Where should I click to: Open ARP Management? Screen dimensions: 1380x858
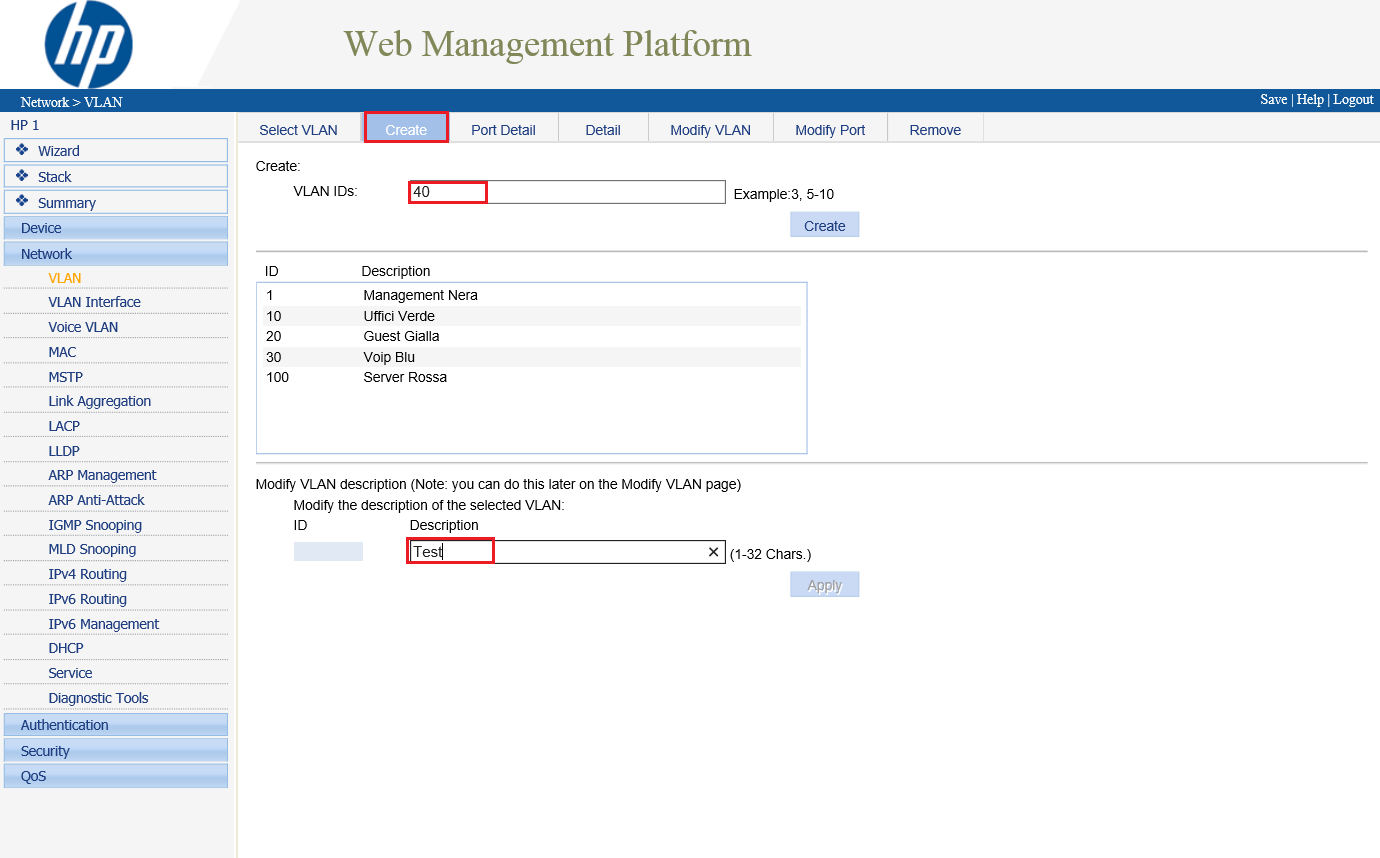coord(102,475)
